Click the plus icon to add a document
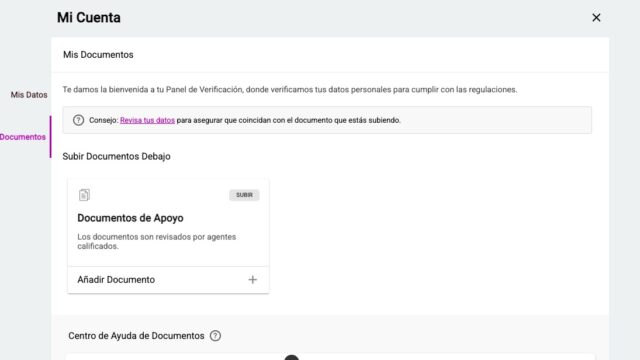 tap(253, 280)
